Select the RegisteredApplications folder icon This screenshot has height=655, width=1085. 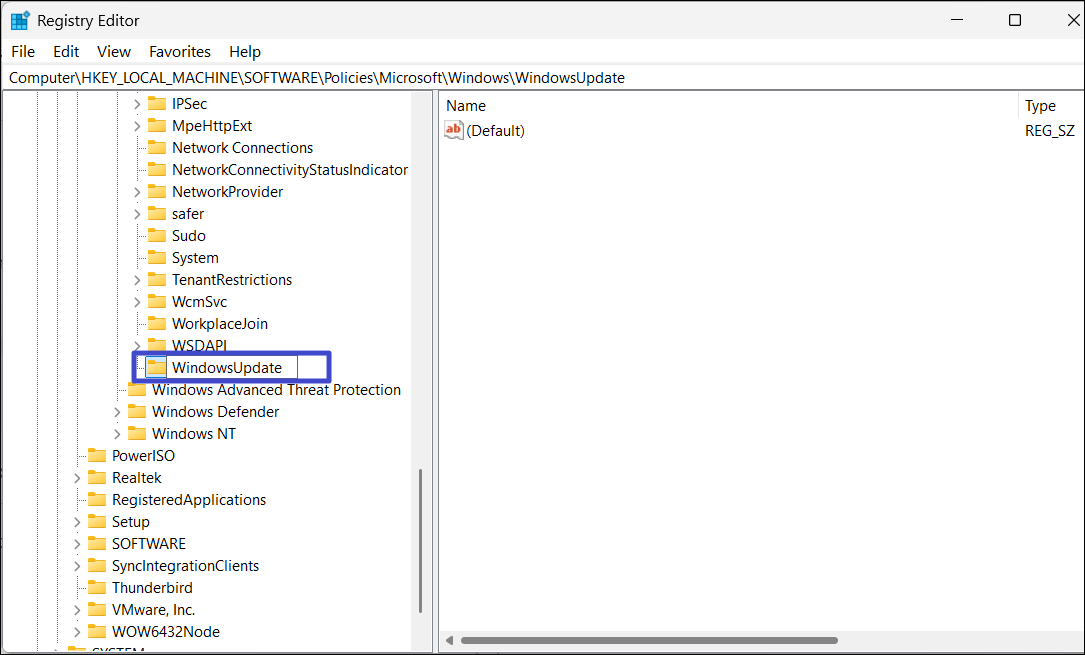point(97,499)
